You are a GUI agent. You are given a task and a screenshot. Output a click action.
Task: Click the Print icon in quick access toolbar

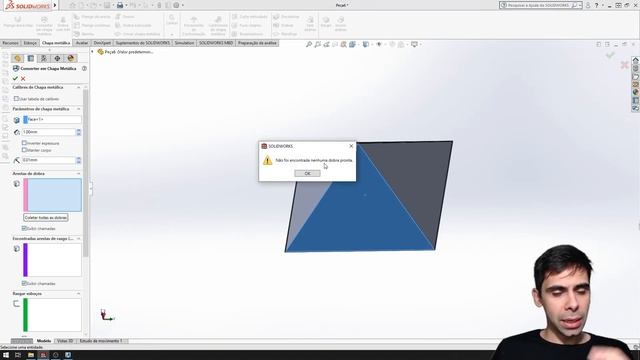tap(120, 5)
